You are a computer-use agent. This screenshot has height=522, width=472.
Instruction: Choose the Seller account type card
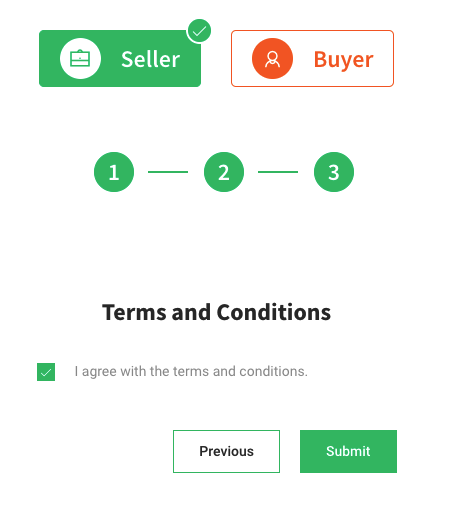[x=120, y=59]
